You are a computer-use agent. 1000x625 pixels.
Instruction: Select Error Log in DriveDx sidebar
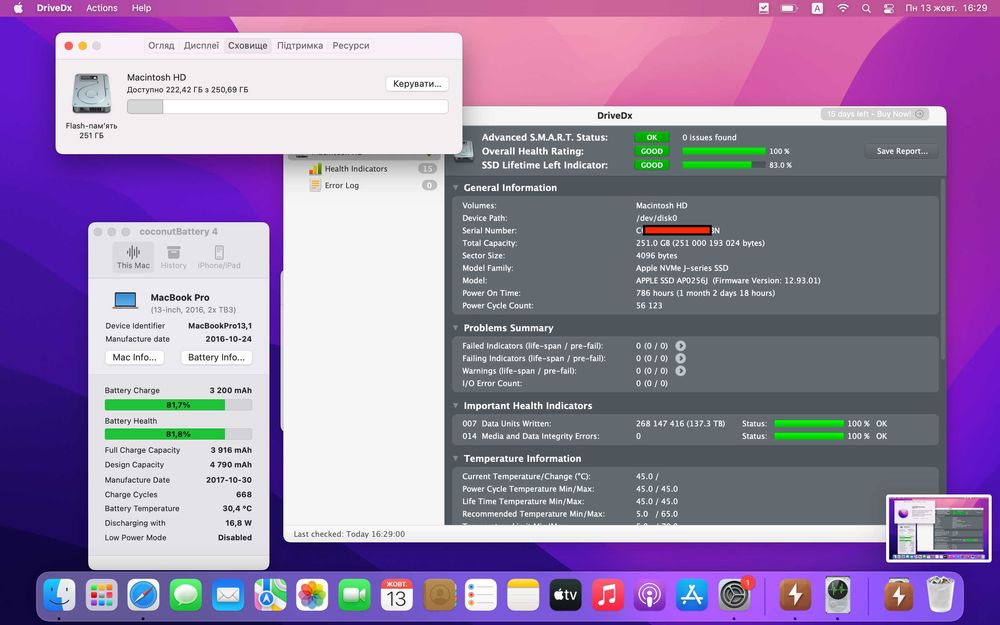342,186
